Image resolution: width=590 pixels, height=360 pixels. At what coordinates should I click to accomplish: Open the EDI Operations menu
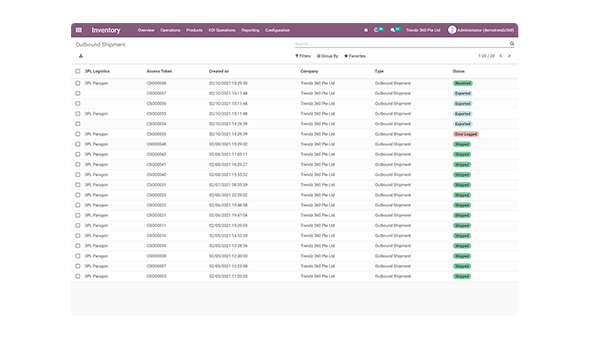coord(222,30)
